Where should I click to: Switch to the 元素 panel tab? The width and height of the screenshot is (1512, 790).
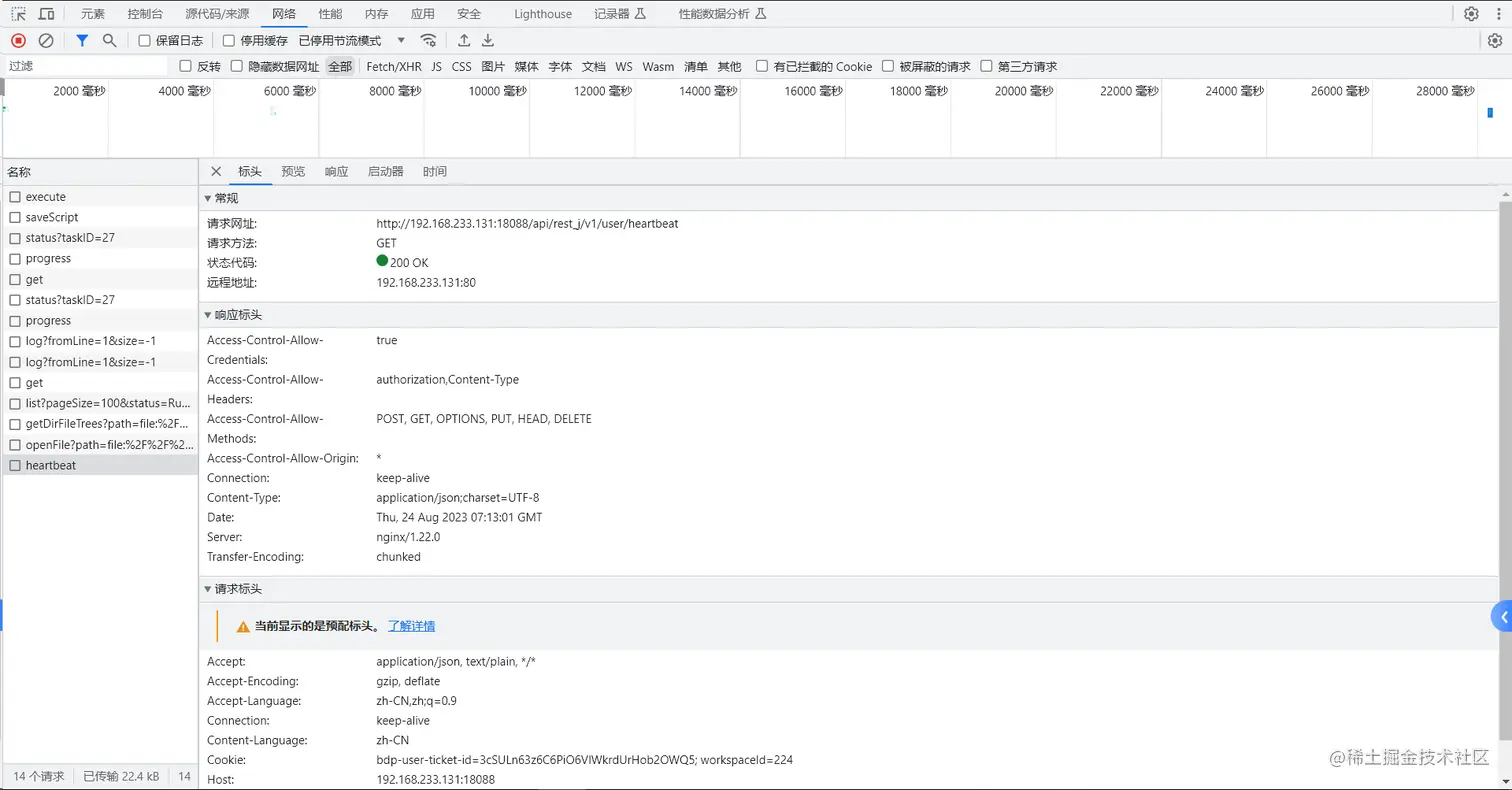[93, 14]
